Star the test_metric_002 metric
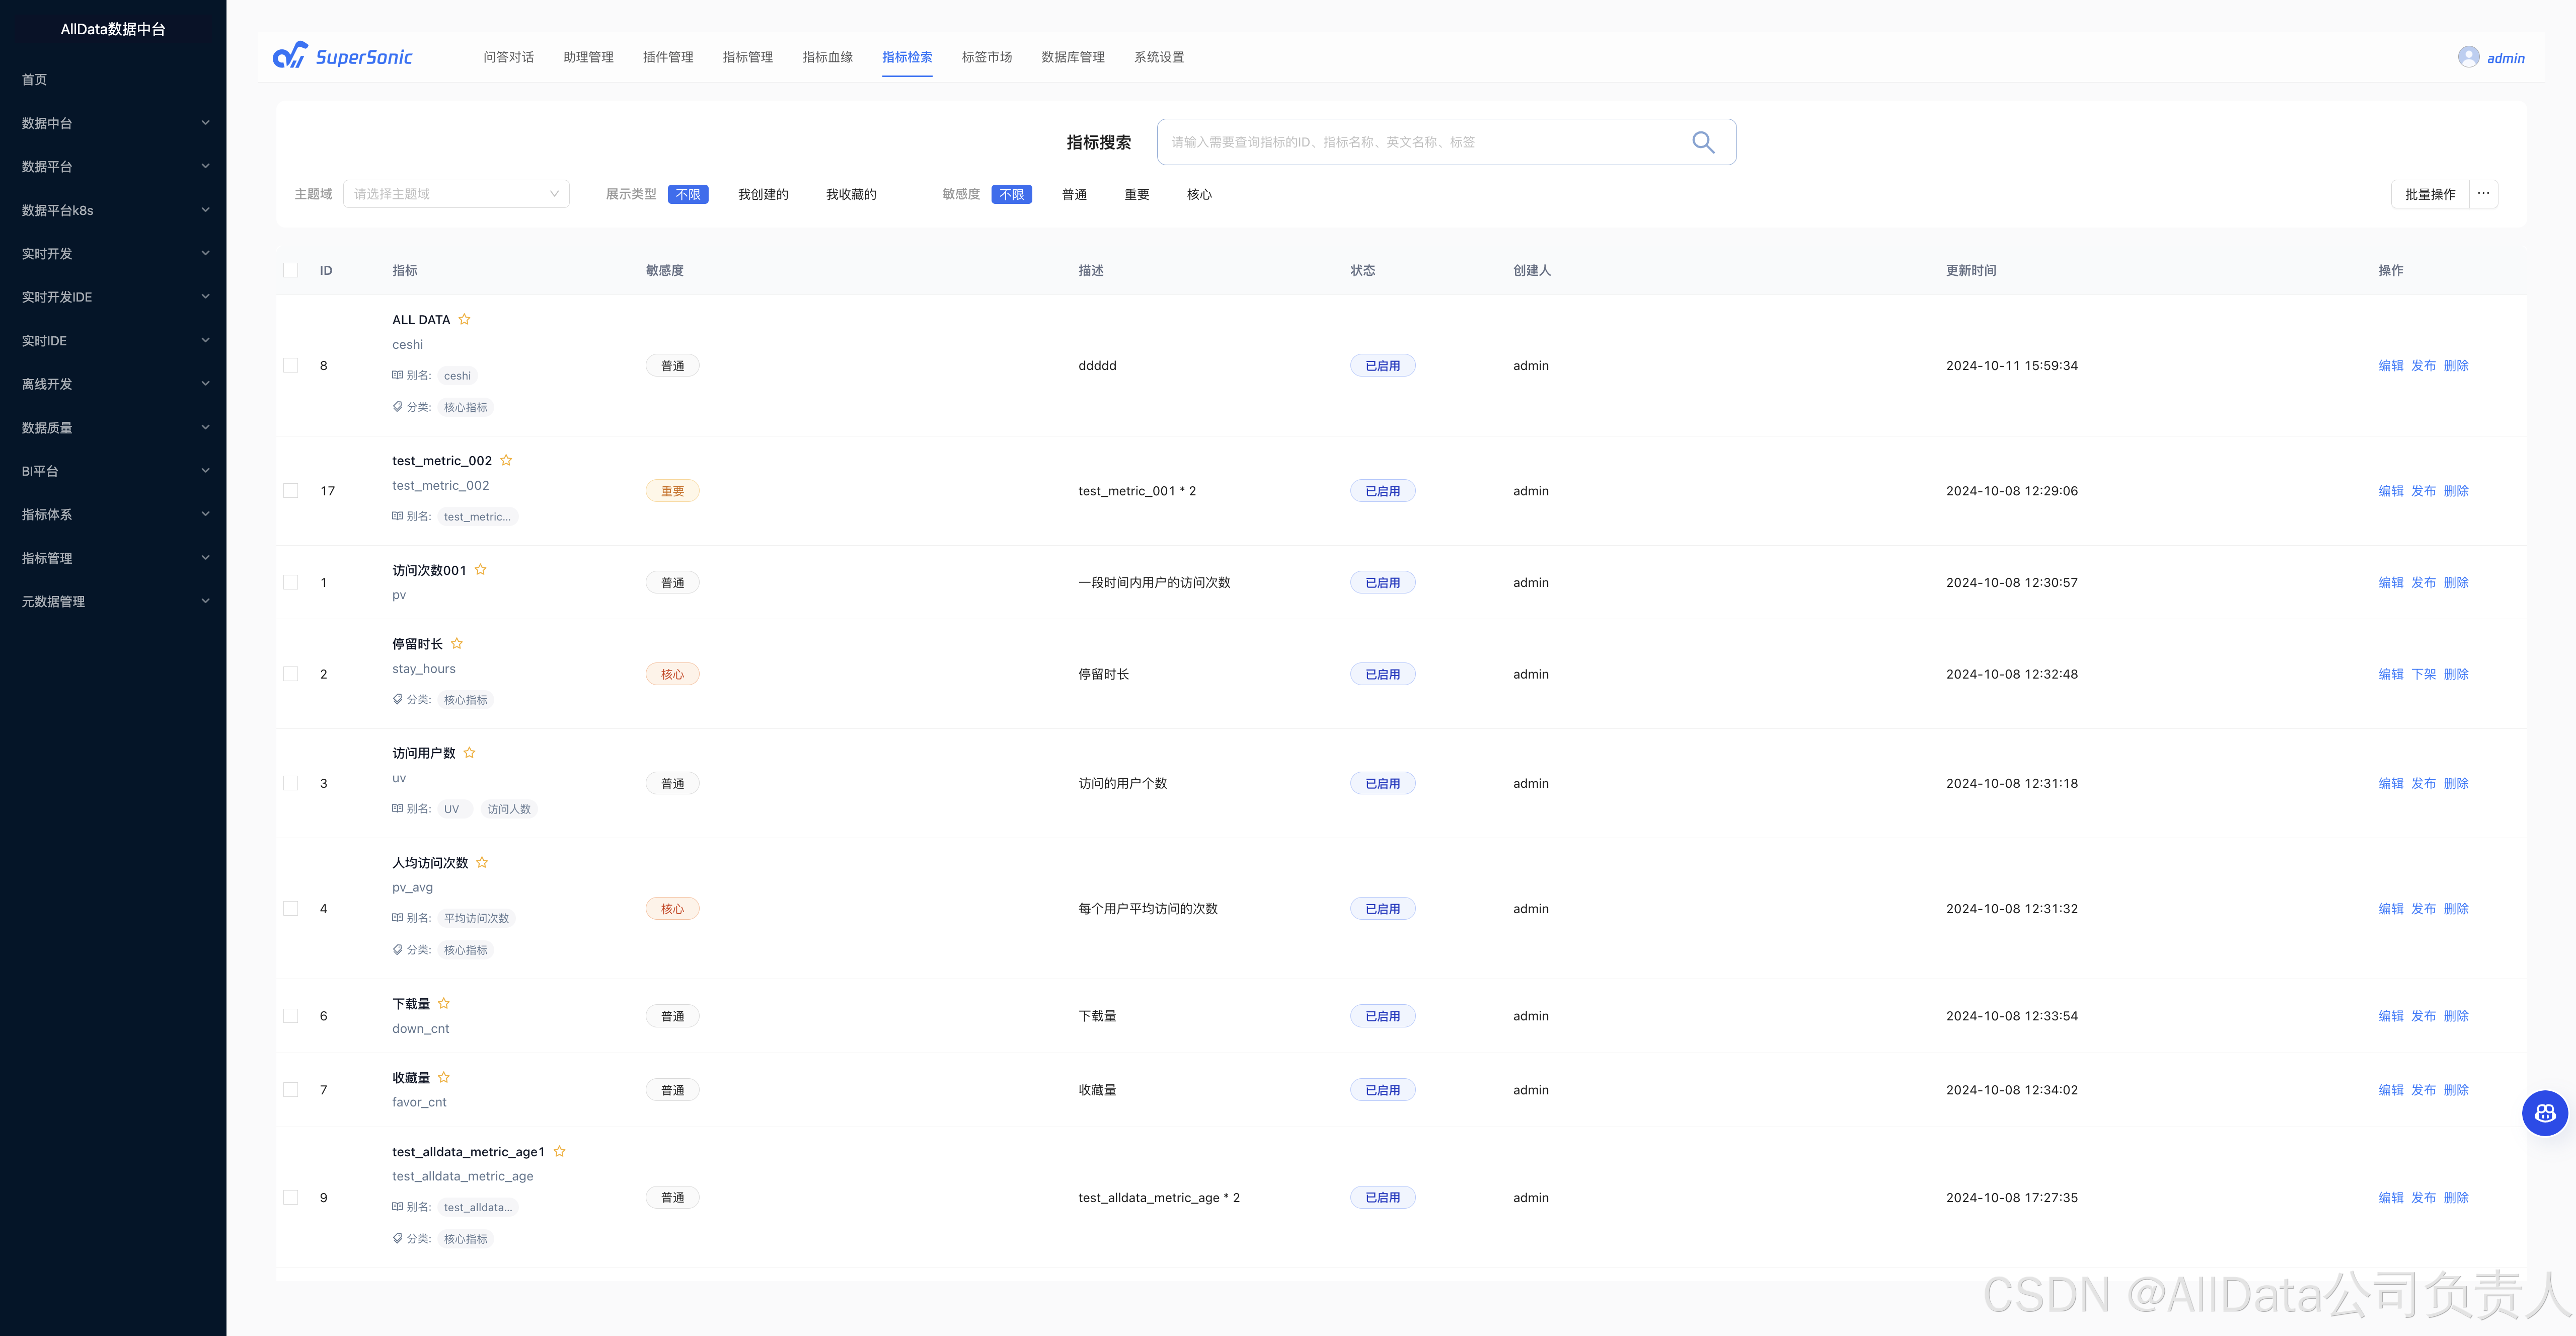Image resolution: width=2576 pixels, height=1336 pixels. 506,460
